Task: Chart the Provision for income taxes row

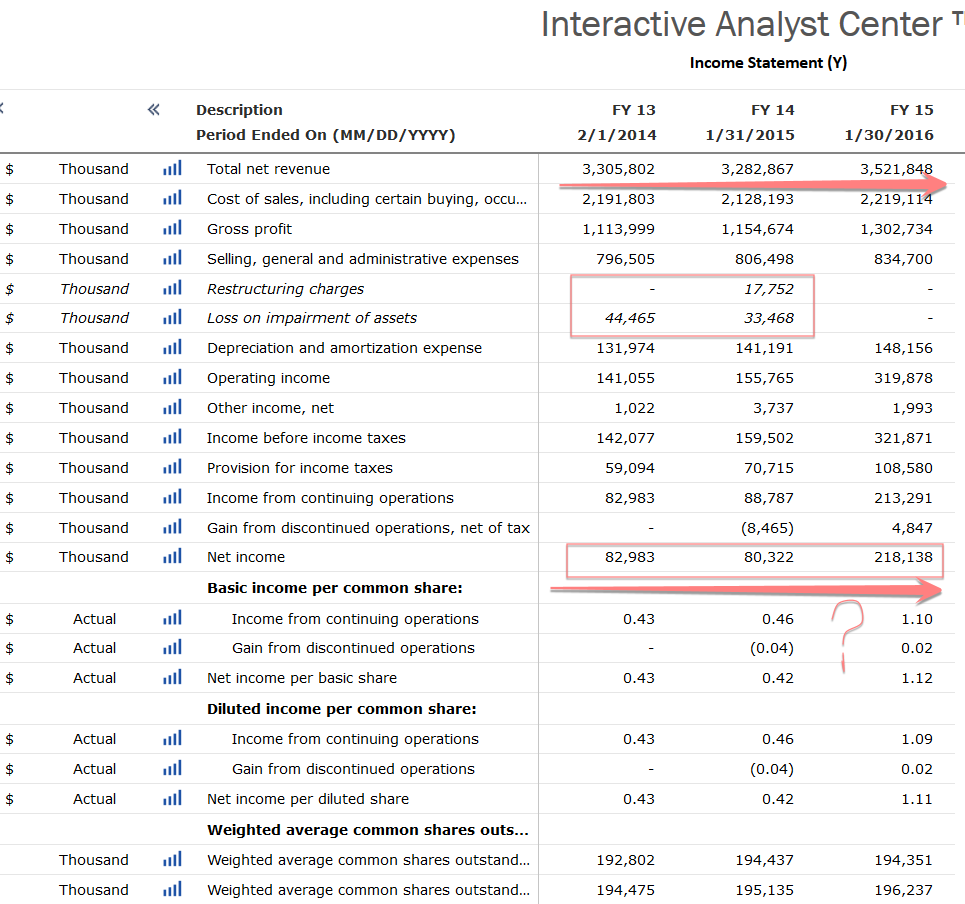Action: [172, 468]
